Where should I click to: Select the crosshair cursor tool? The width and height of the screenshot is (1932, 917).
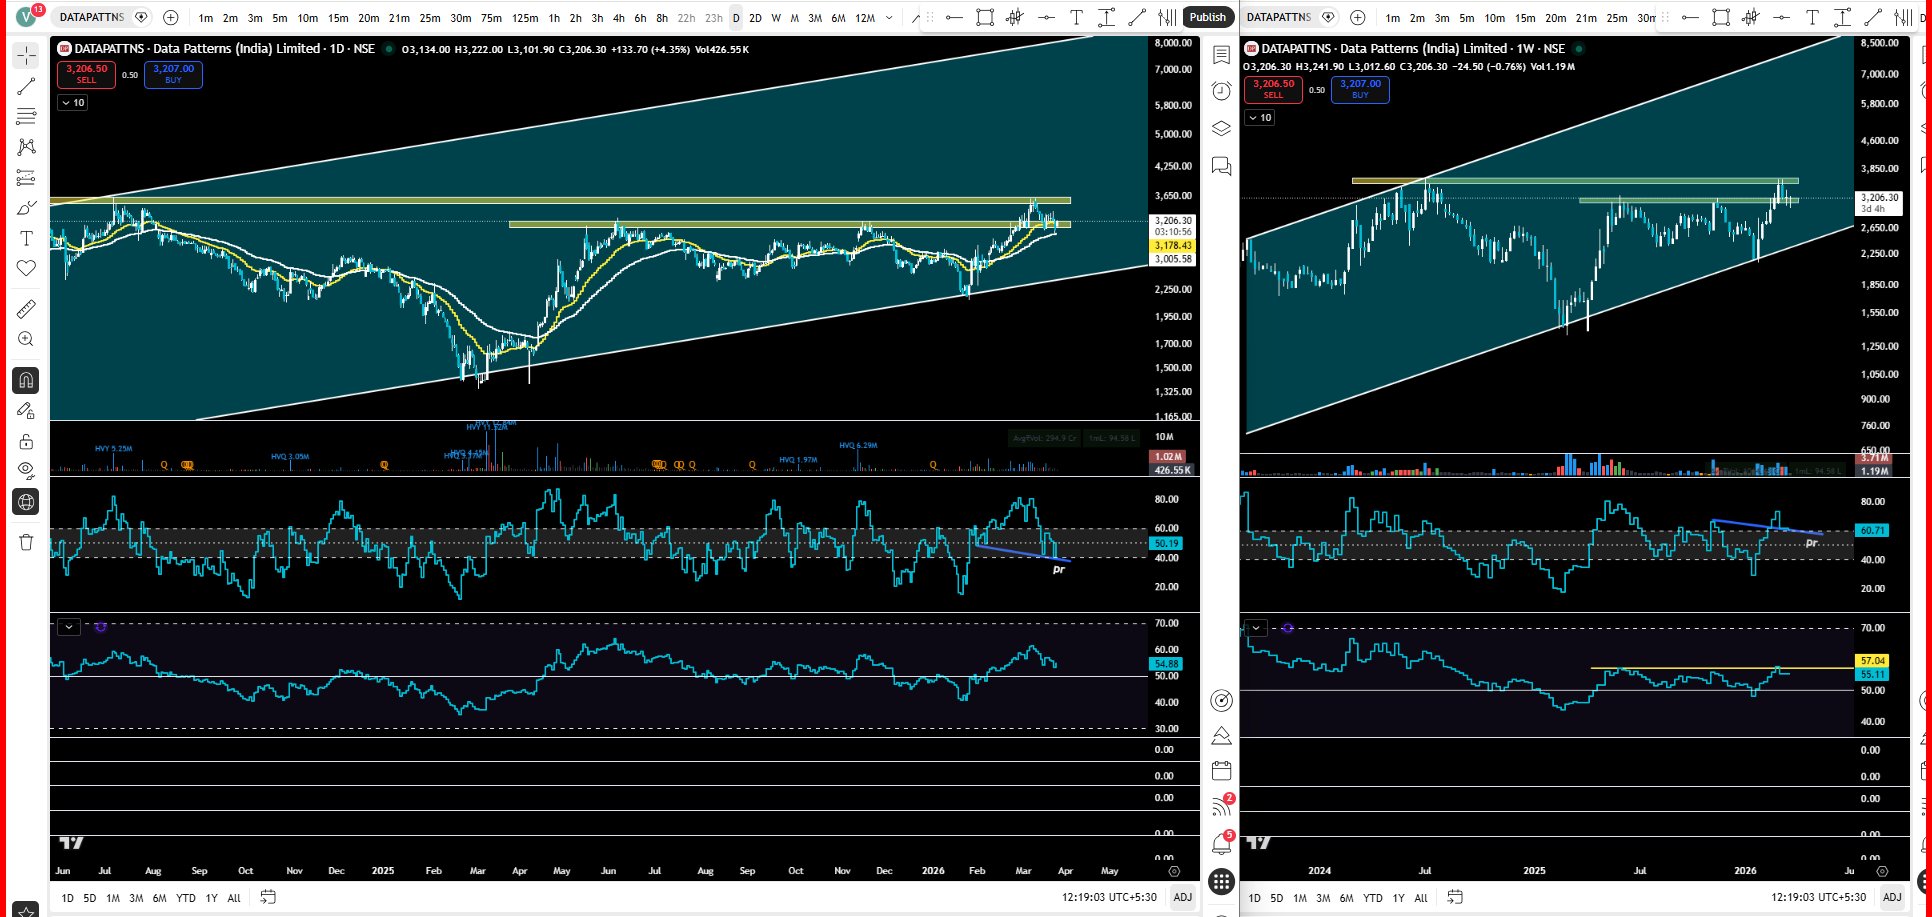(x=27, y=56)
